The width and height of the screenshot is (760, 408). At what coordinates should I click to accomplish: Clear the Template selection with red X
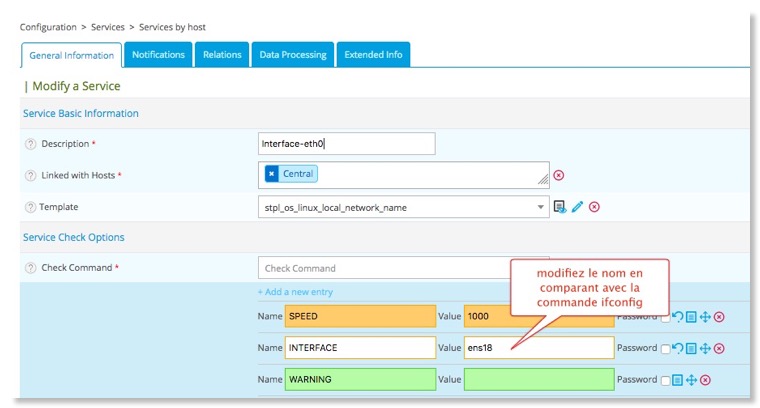coord(594,207)
